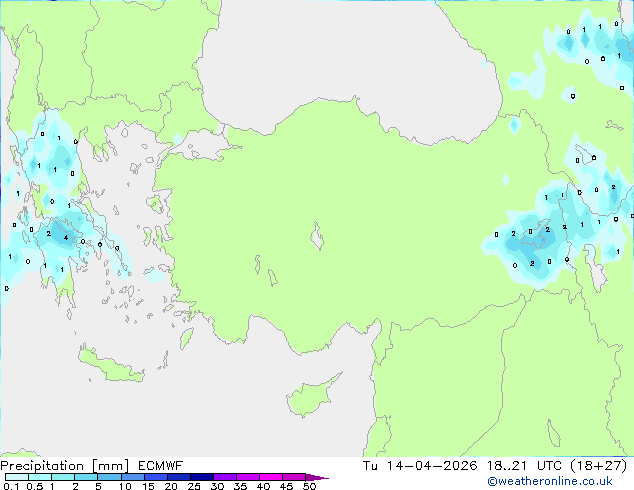Click the precipitation value '4' over Greece
The height and width of the screenshot is (490, 634).
[66, 238]
